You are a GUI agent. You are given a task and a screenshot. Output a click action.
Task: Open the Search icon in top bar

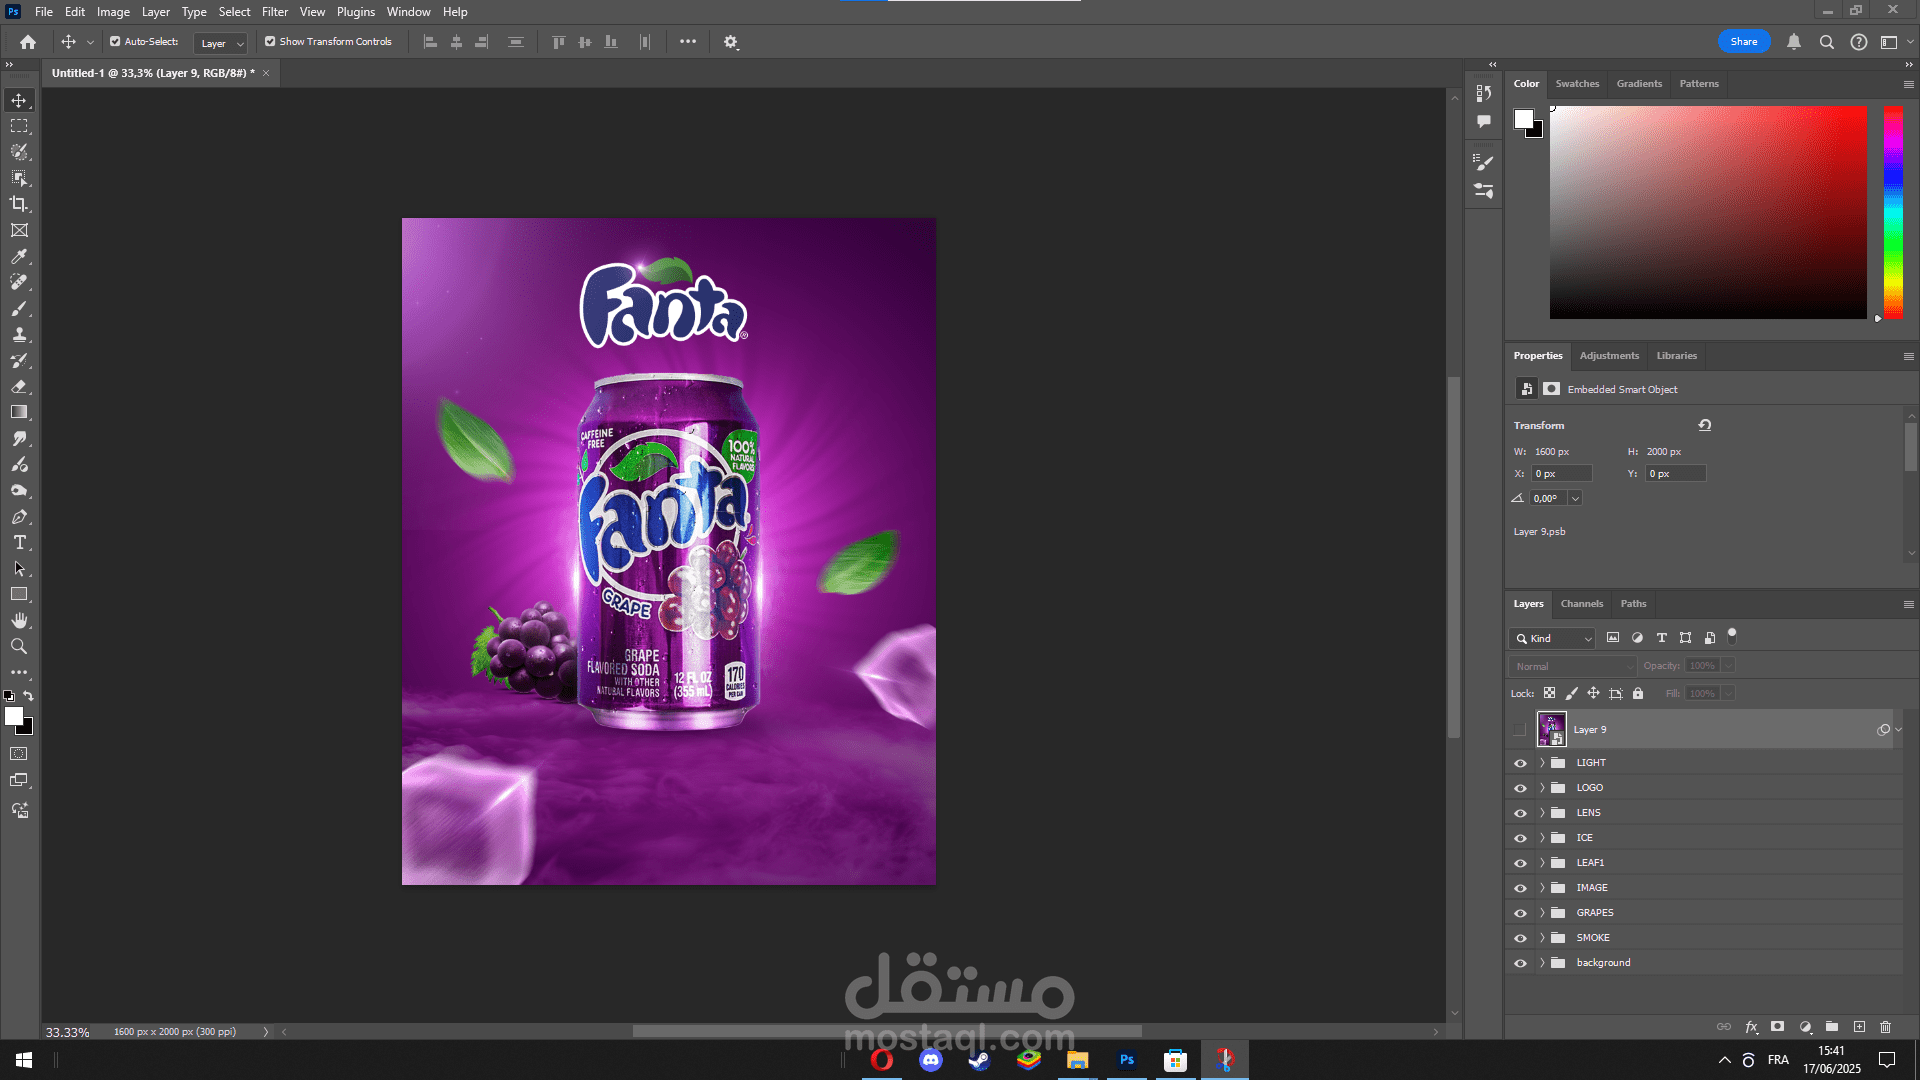(x=1826, y=42)
